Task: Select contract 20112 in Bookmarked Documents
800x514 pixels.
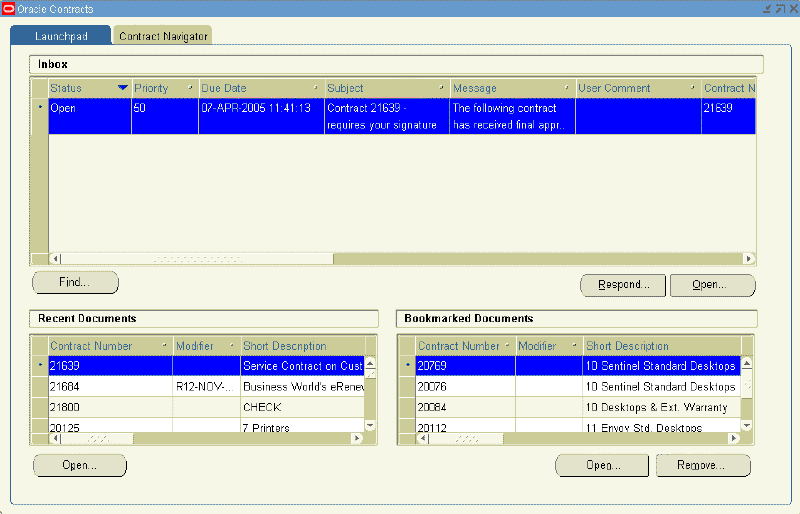Action: point(465,426)
